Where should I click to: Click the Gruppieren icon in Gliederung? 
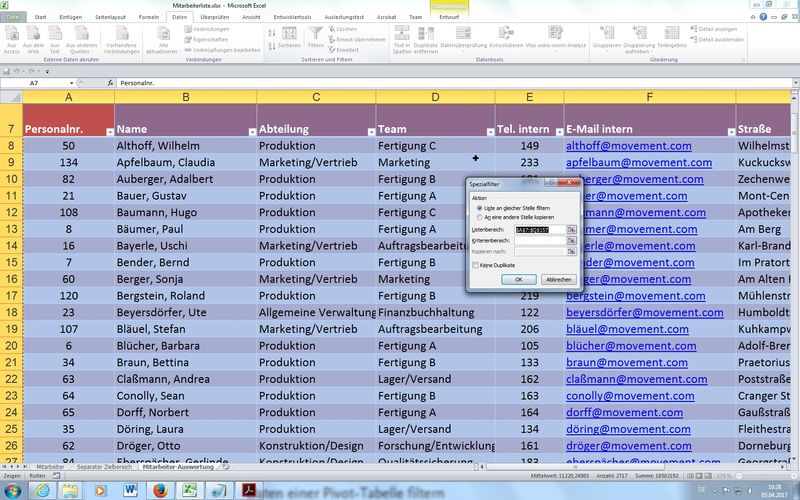point(606,38)
